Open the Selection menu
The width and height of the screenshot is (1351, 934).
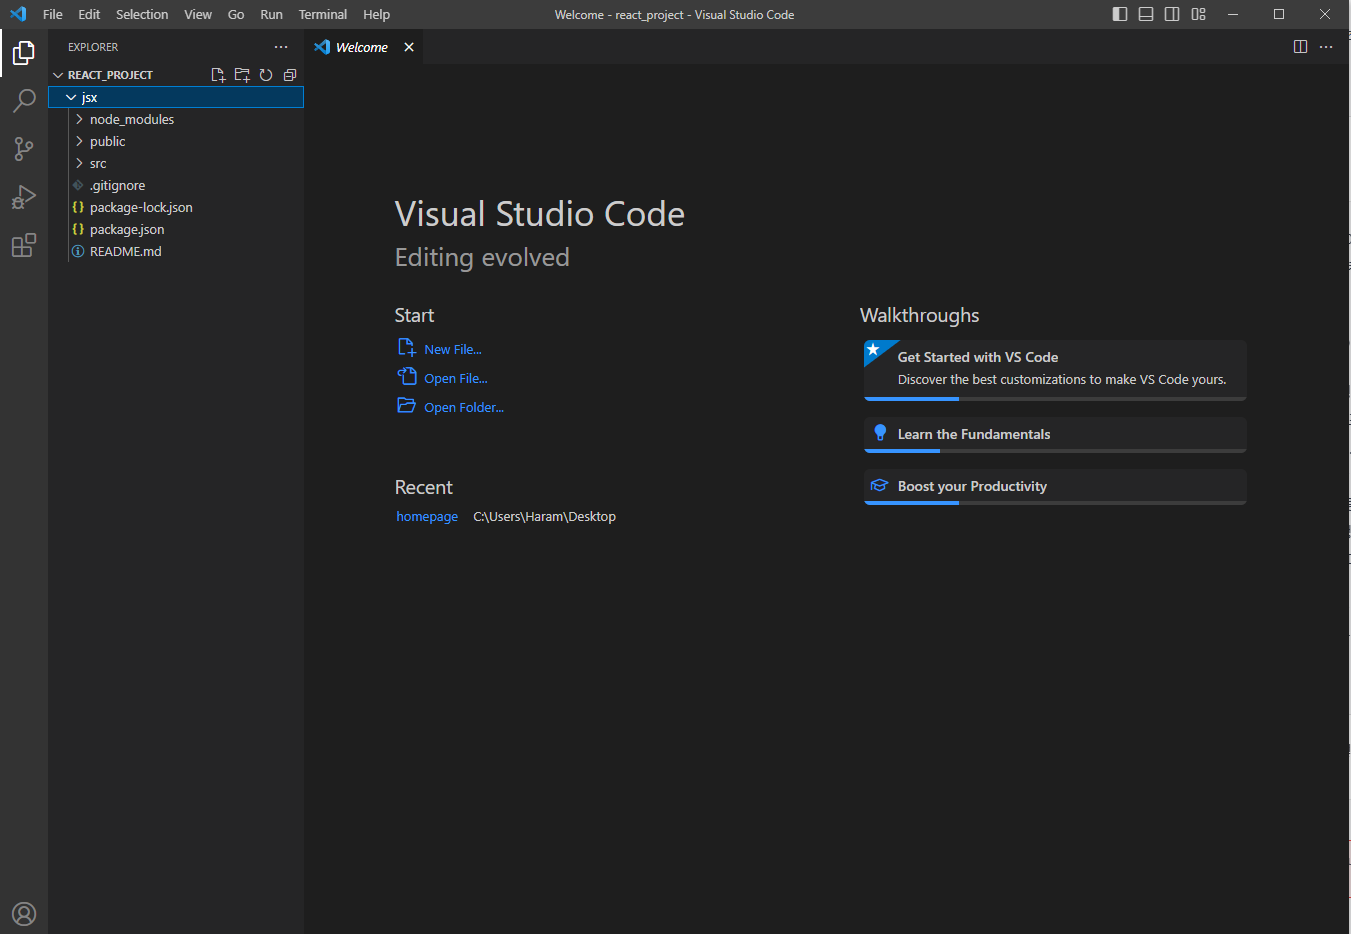tap(142, 14)
